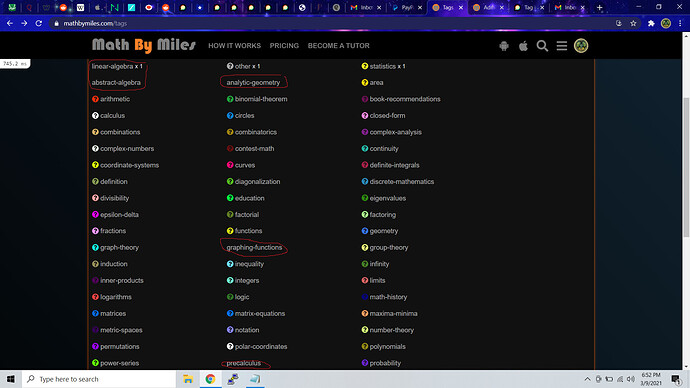Click the question icon beside limits

point(364,280)
